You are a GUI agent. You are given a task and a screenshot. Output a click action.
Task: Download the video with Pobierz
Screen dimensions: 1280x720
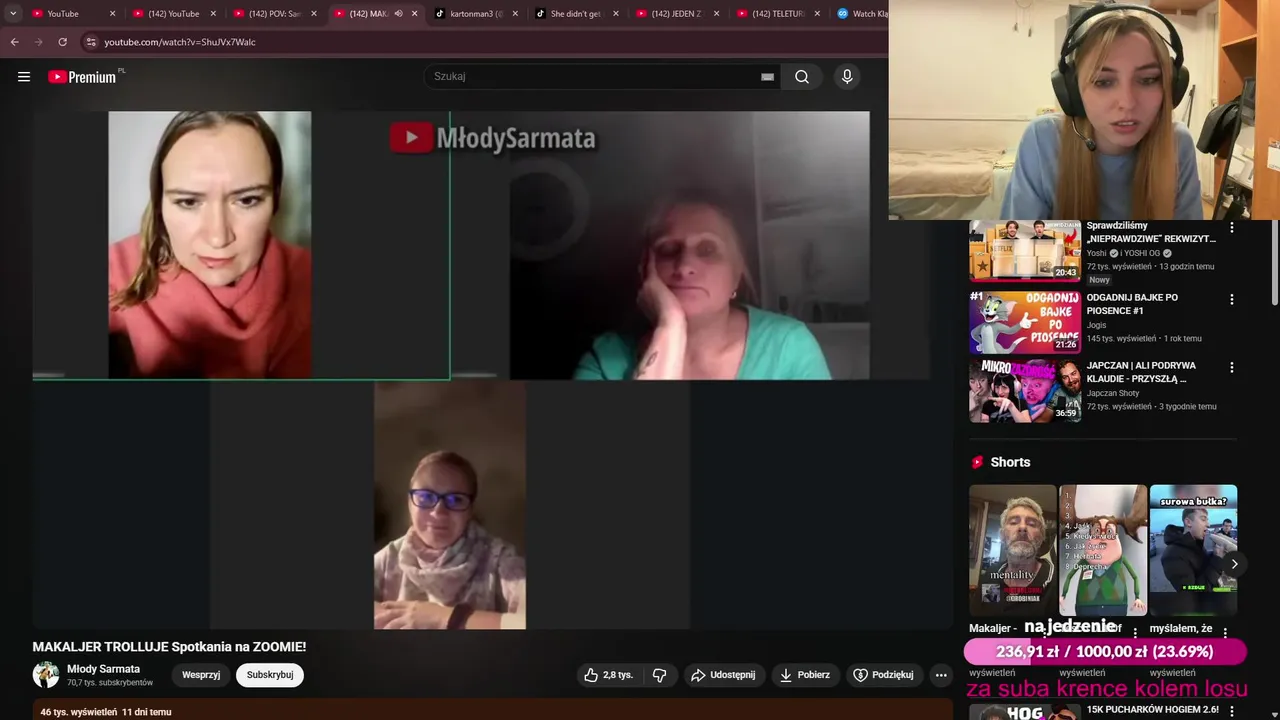805,675
